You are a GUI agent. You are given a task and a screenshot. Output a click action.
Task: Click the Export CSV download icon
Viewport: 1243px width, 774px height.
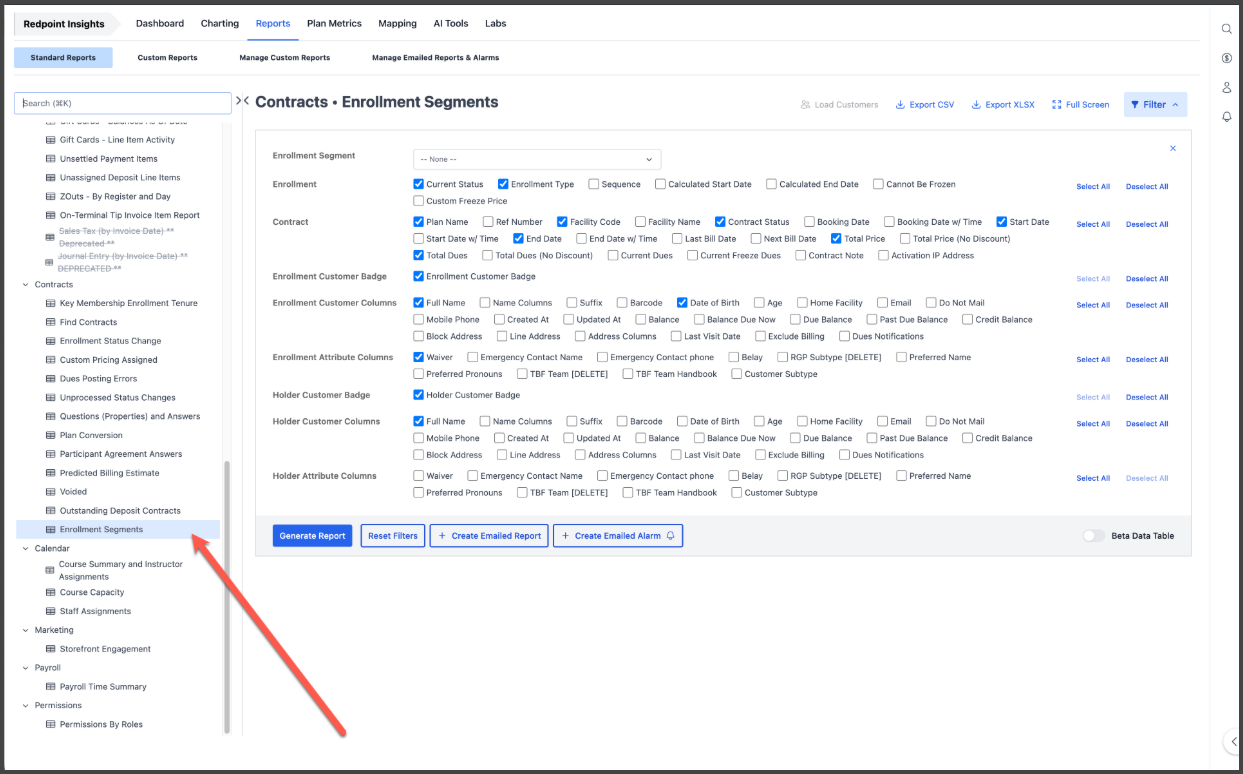900,105
